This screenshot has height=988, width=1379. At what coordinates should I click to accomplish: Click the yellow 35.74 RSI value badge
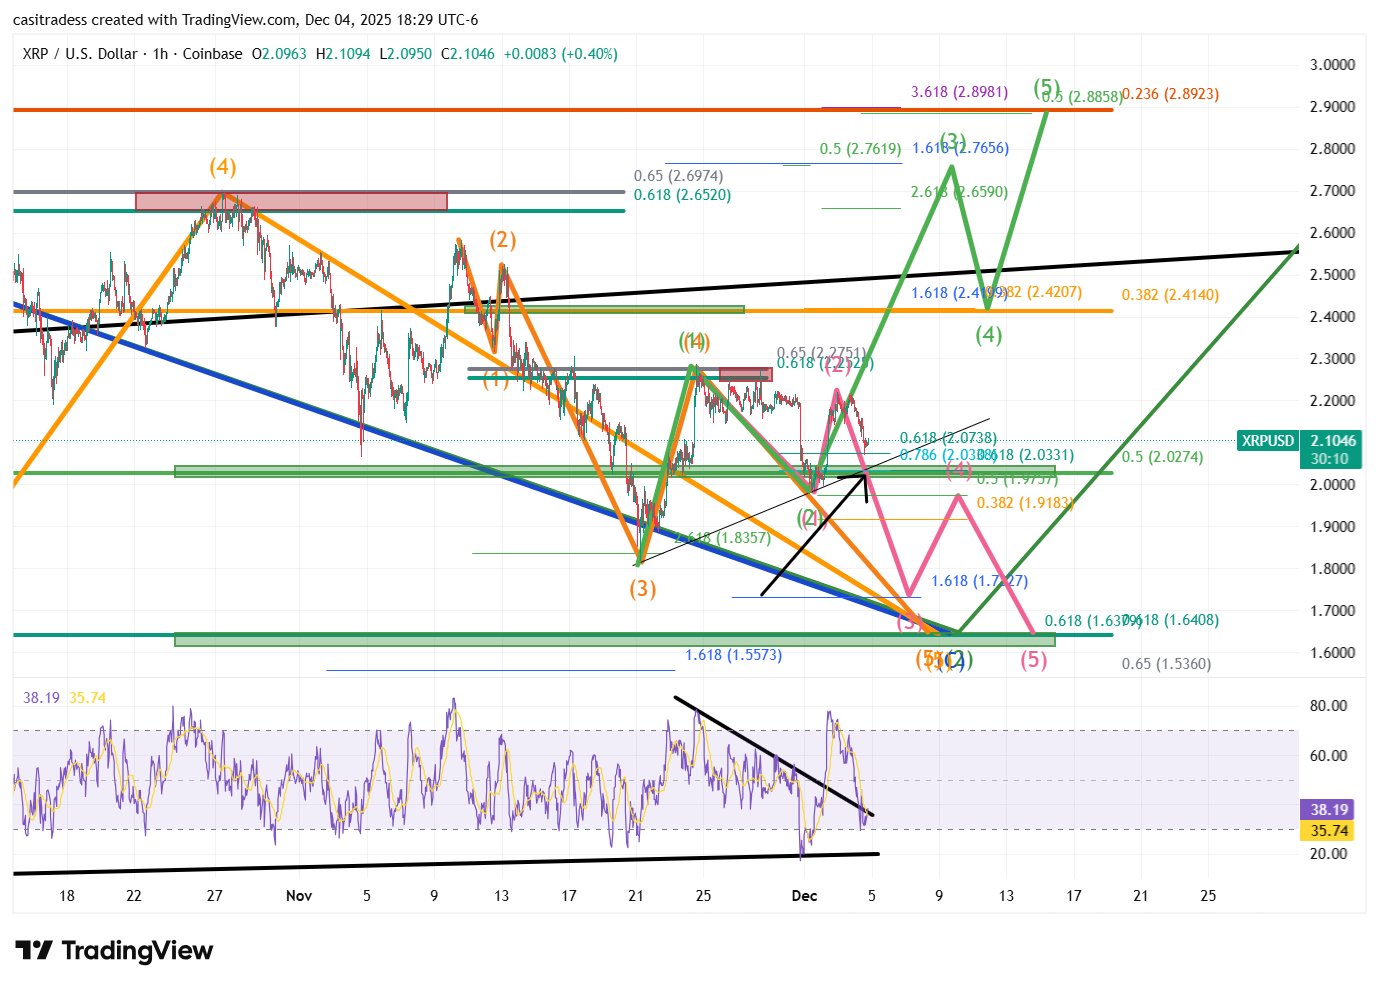click(1328, 831)
